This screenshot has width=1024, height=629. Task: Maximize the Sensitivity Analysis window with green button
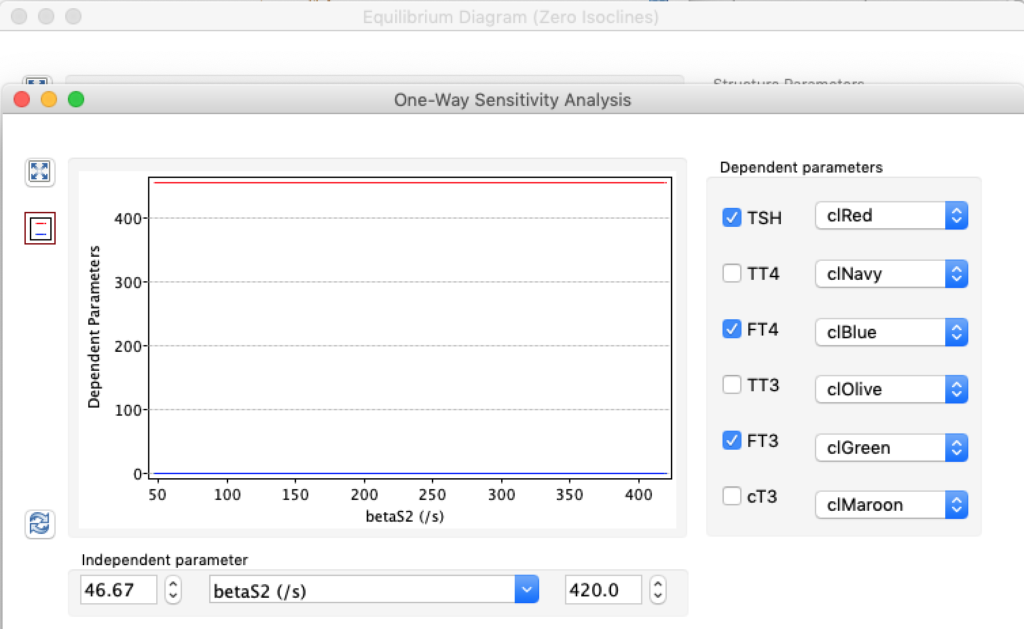click(76, 99)
